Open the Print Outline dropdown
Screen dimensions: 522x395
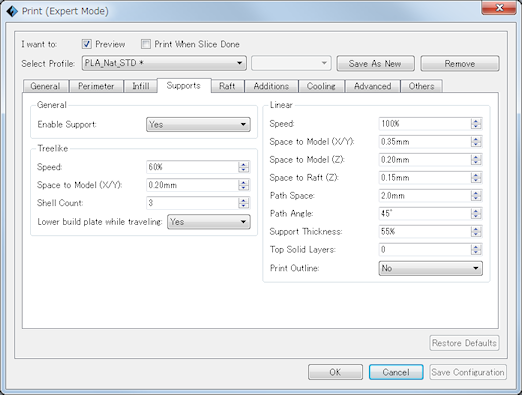(430, 268)
